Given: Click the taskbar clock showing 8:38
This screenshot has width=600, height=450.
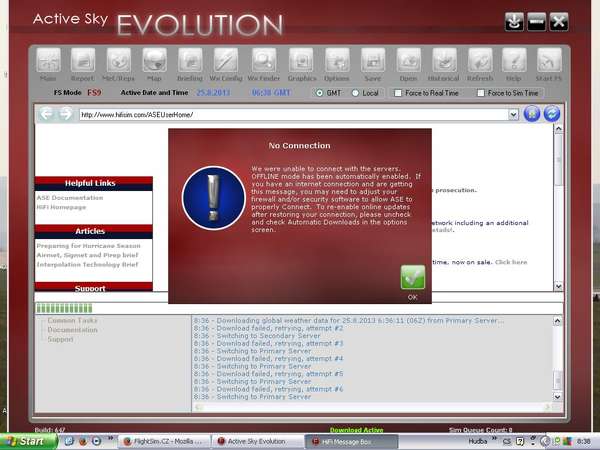Looking at the screenshot, I should [584, 442].
